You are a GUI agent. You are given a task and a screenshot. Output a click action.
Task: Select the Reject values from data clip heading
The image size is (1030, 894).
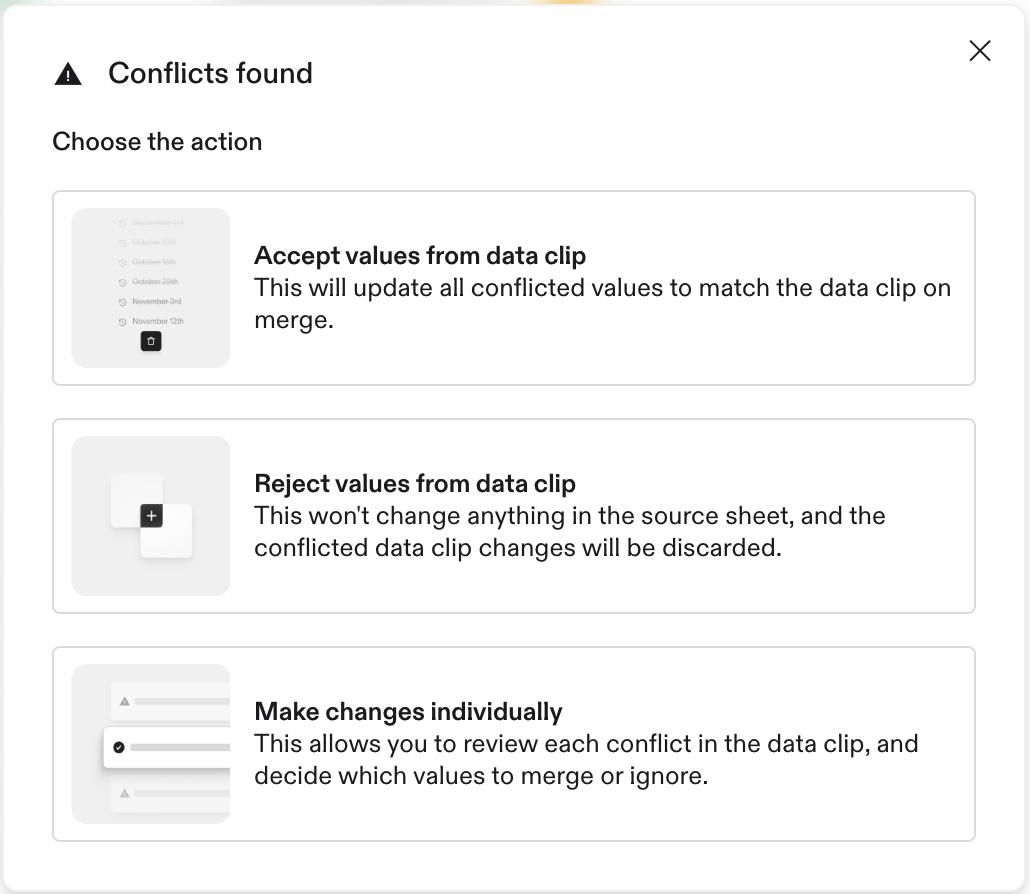(415, 484)
